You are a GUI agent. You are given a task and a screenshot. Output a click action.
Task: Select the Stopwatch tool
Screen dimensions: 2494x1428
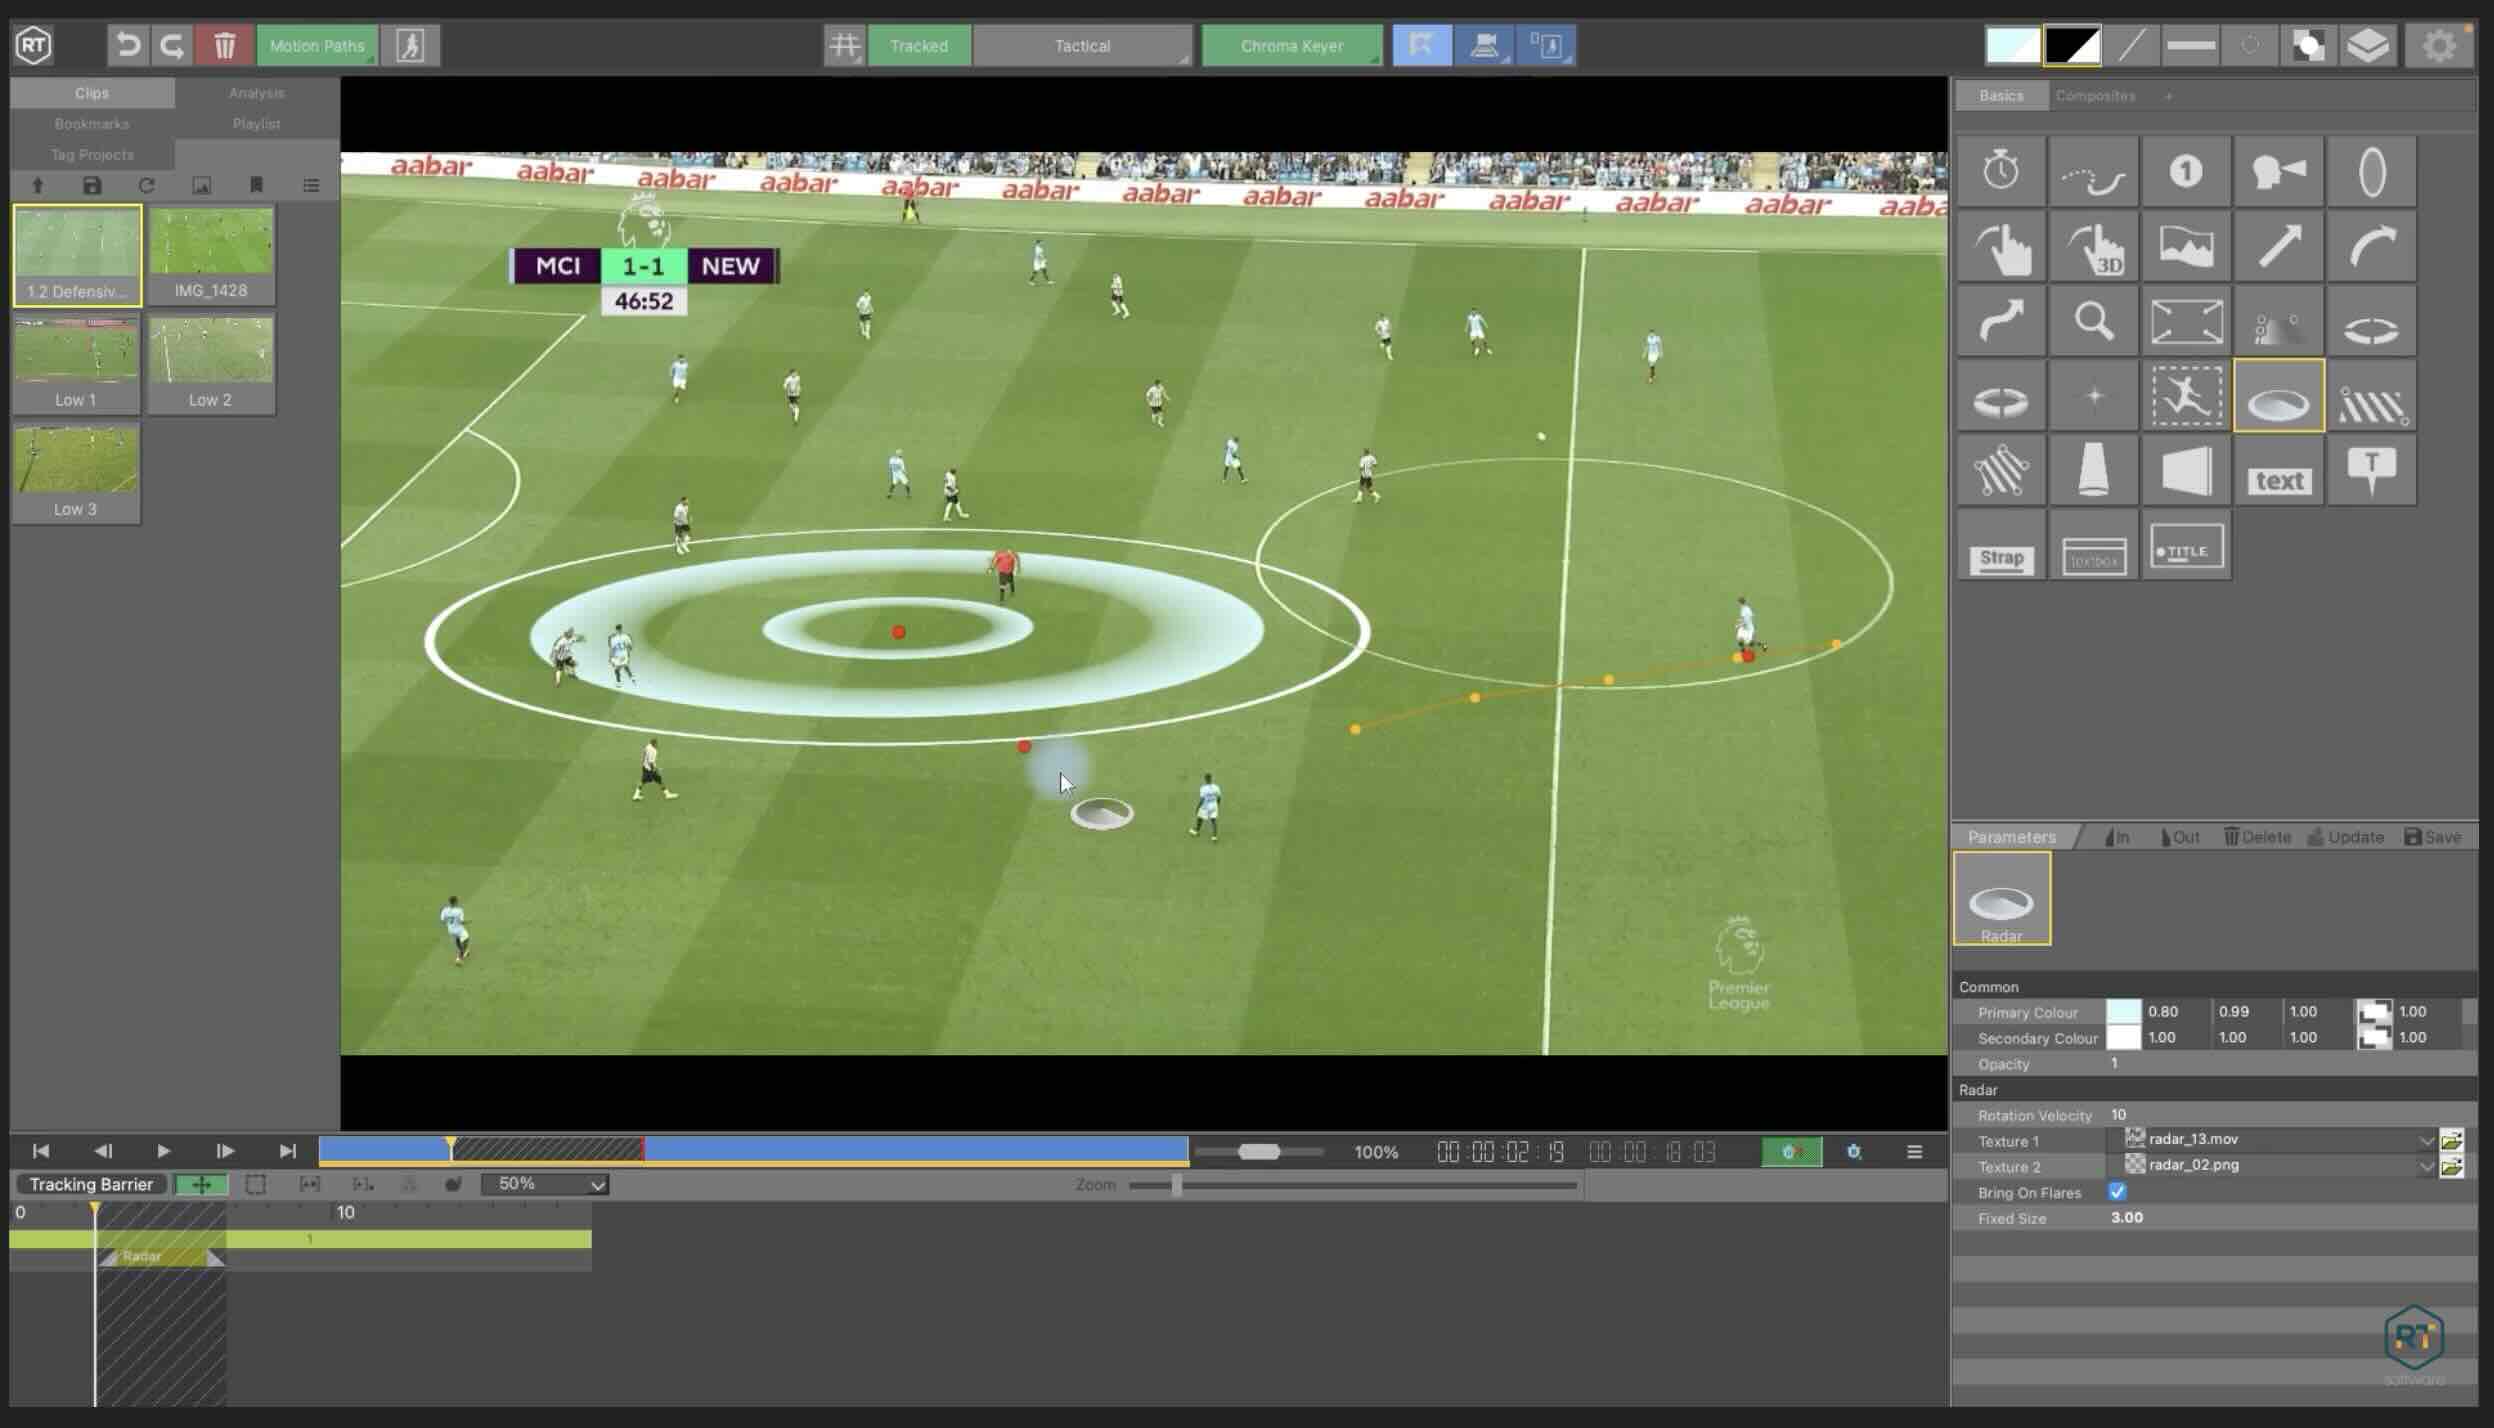(x=2000, y=171)
